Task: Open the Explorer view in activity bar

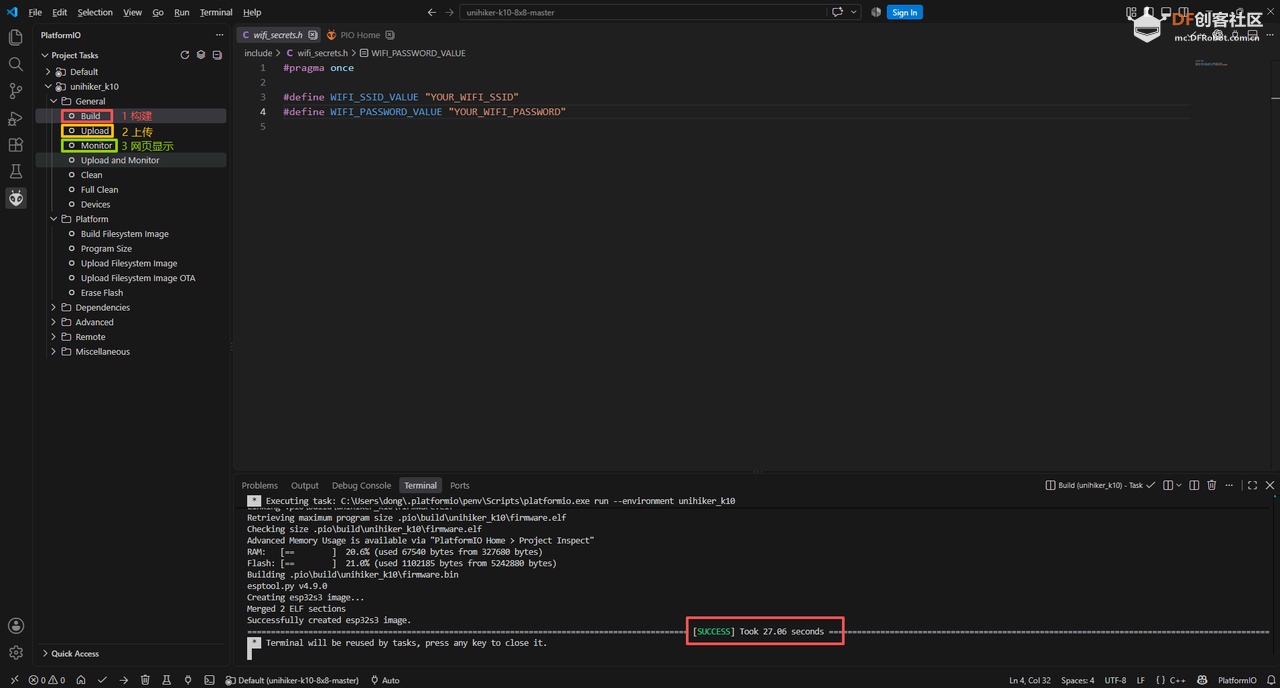Action: pos(15,37)
